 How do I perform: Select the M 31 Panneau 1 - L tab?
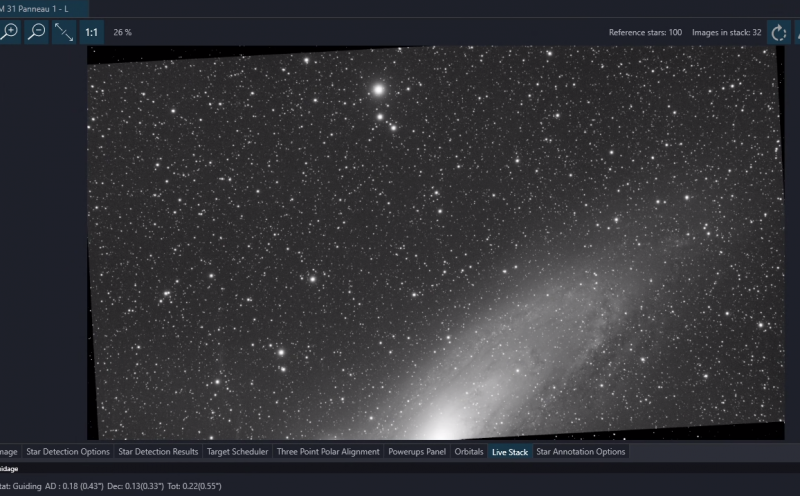point(36,9)
